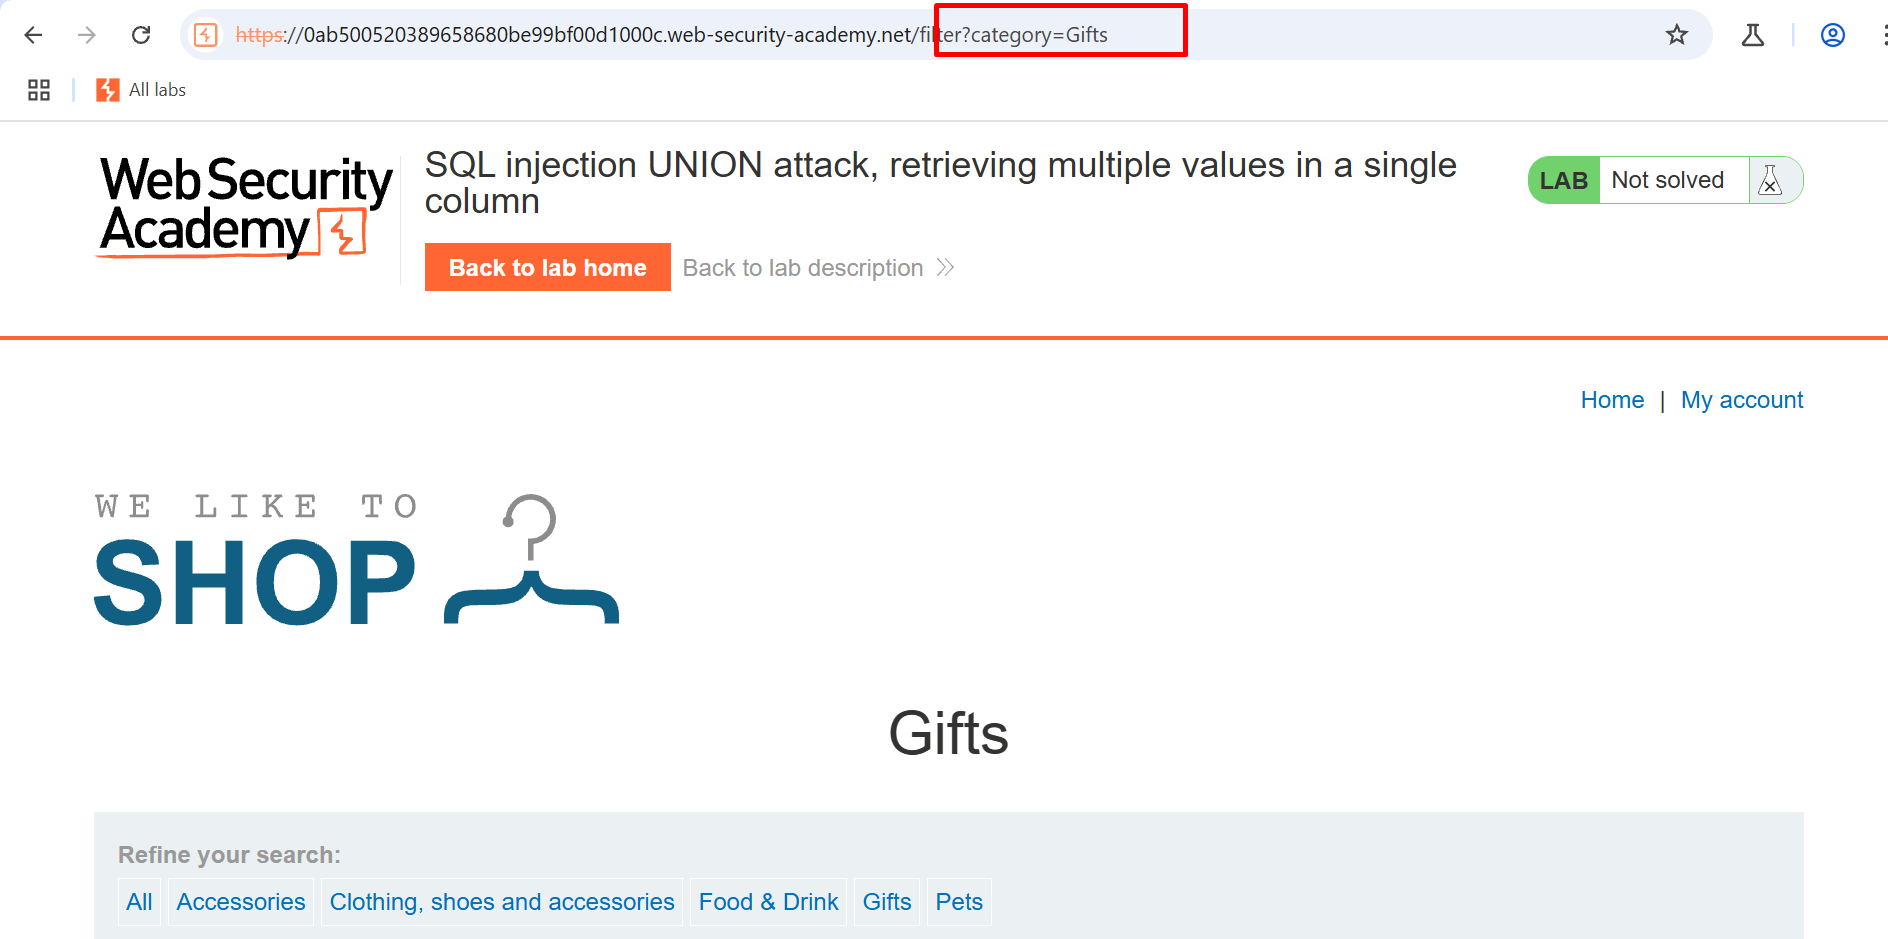
Task: Filter by Accessories category
Action: point(241,902)
